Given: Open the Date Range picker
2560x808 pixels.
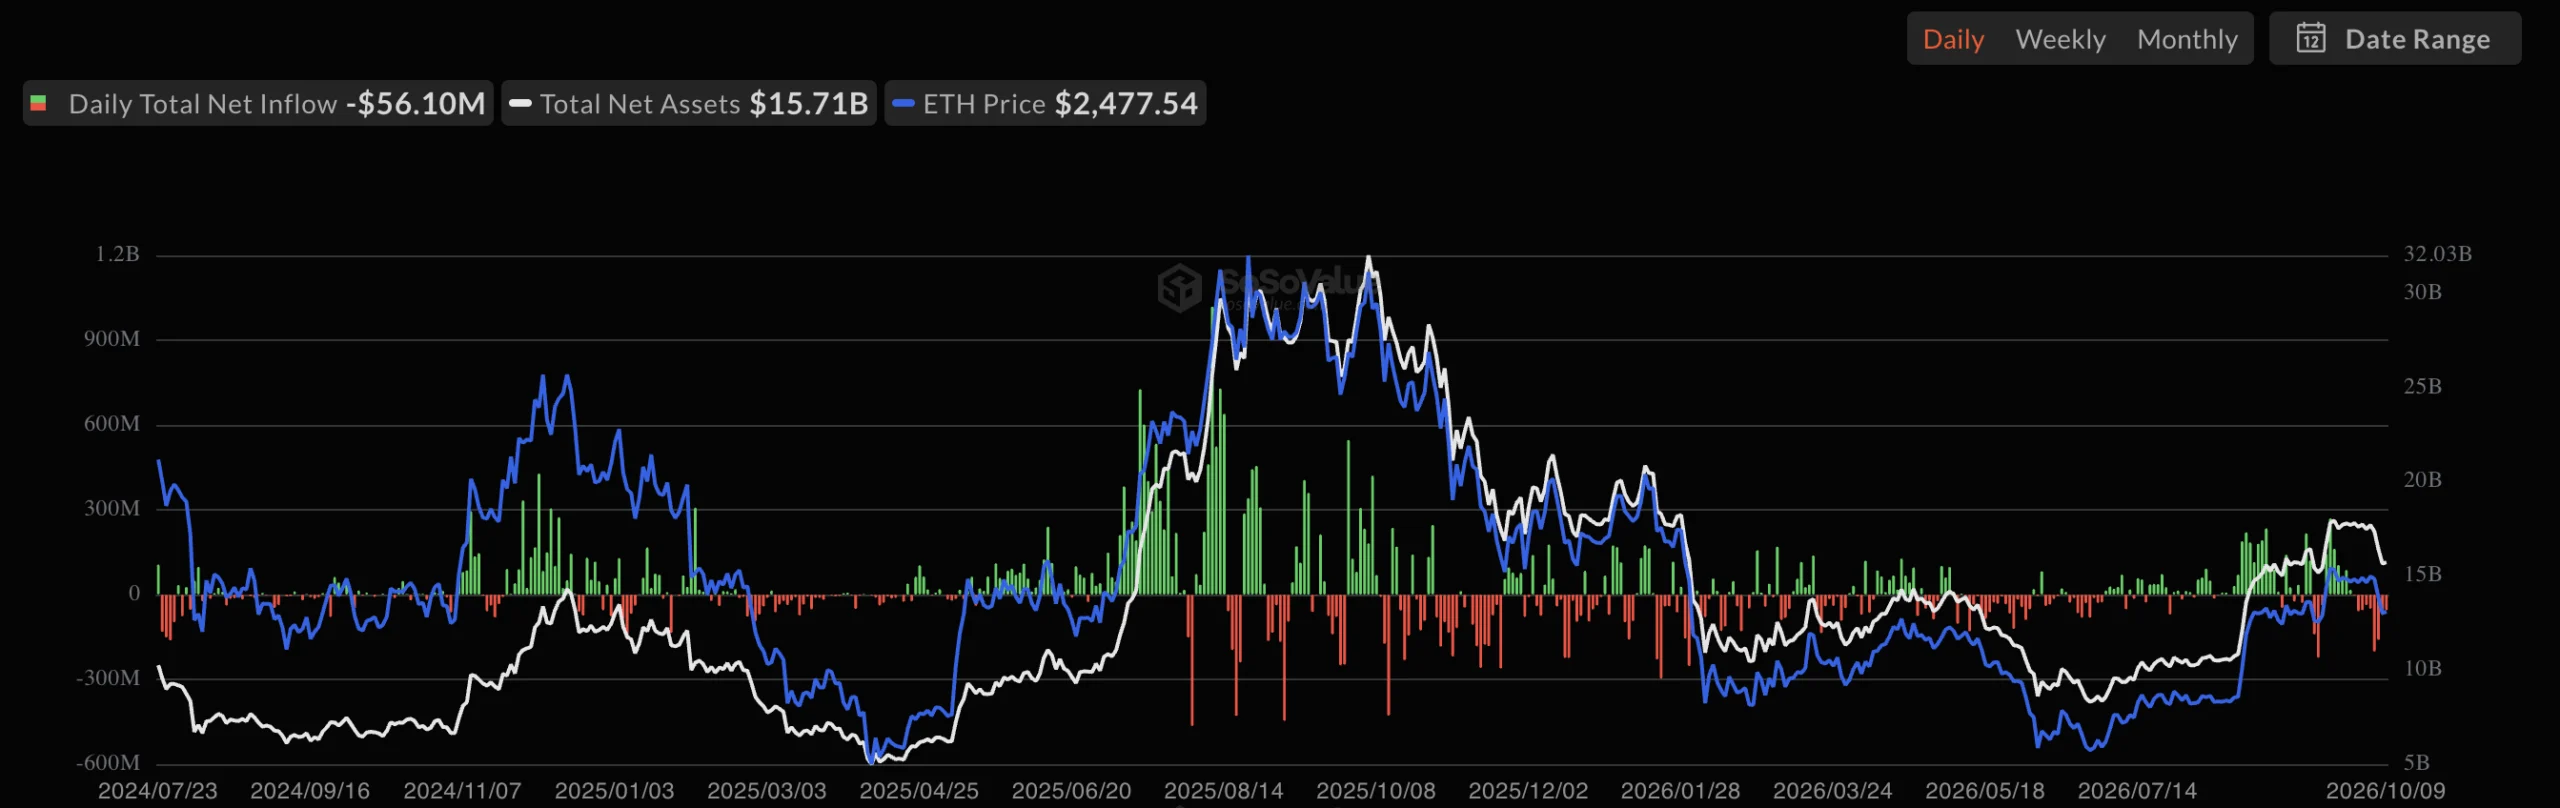Looking at the screenshot, I should [x=2395, y=39].
